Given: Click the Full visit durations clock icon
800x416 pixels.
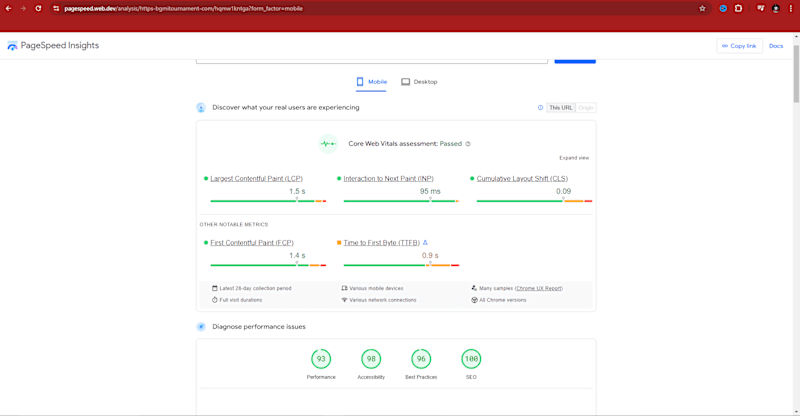Looking at the screenshot, I should pyautogui.click(x=215, y=300).
